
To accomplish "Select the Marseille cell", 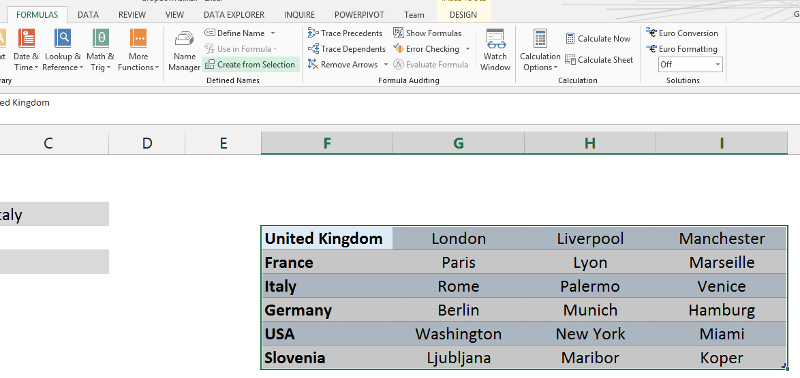I will tap(721, 262).
